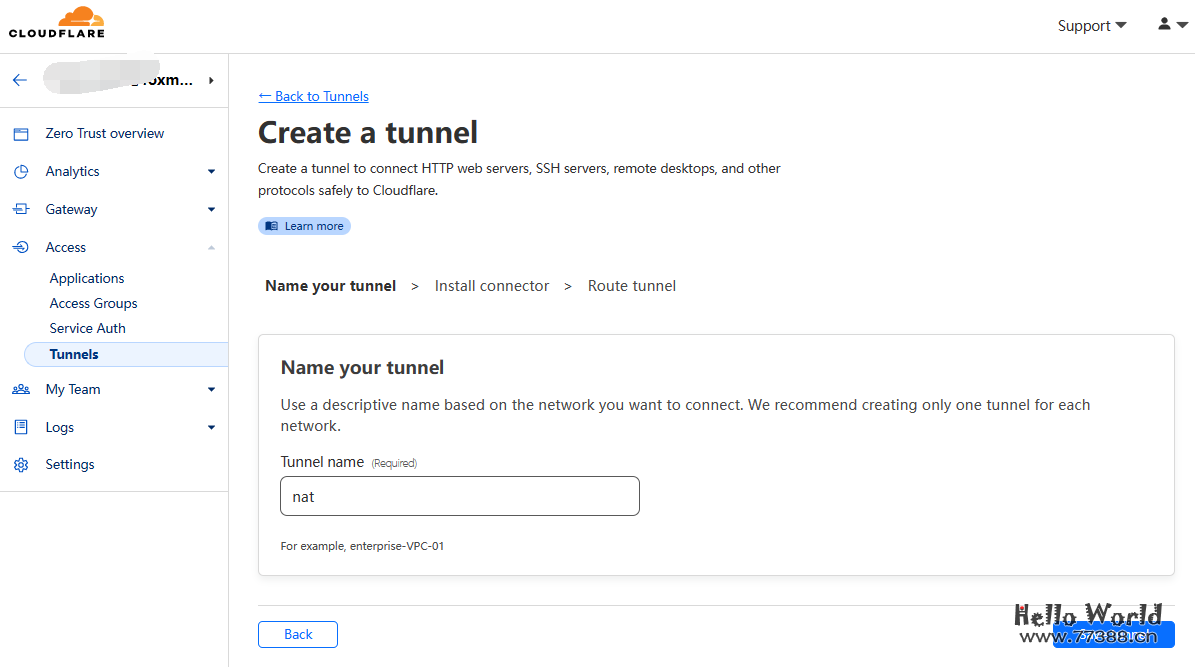Click the Zero Trust overview icon
This screenshot has width=1195, height=667.
click(21, 134)
